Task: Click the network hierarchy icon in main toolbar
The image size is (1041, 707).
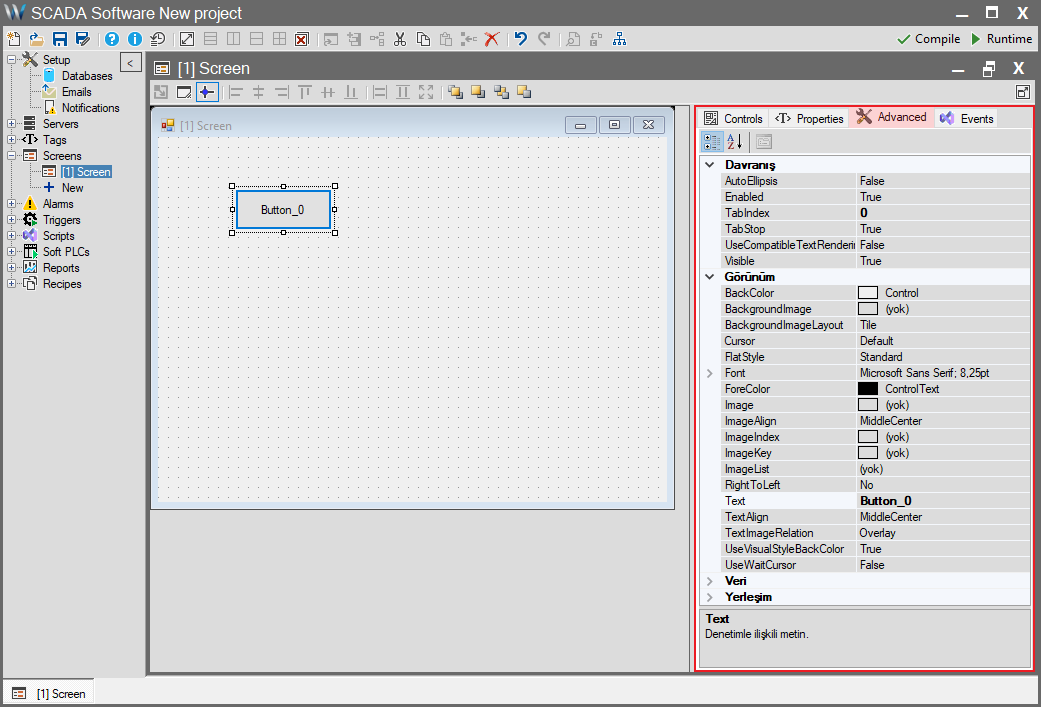Action: point(620,39)
